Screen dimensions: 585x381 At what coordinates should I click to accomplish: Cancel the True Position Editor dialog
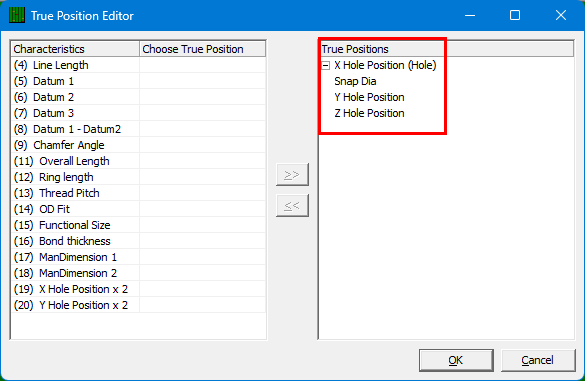[x=538, y=360]
